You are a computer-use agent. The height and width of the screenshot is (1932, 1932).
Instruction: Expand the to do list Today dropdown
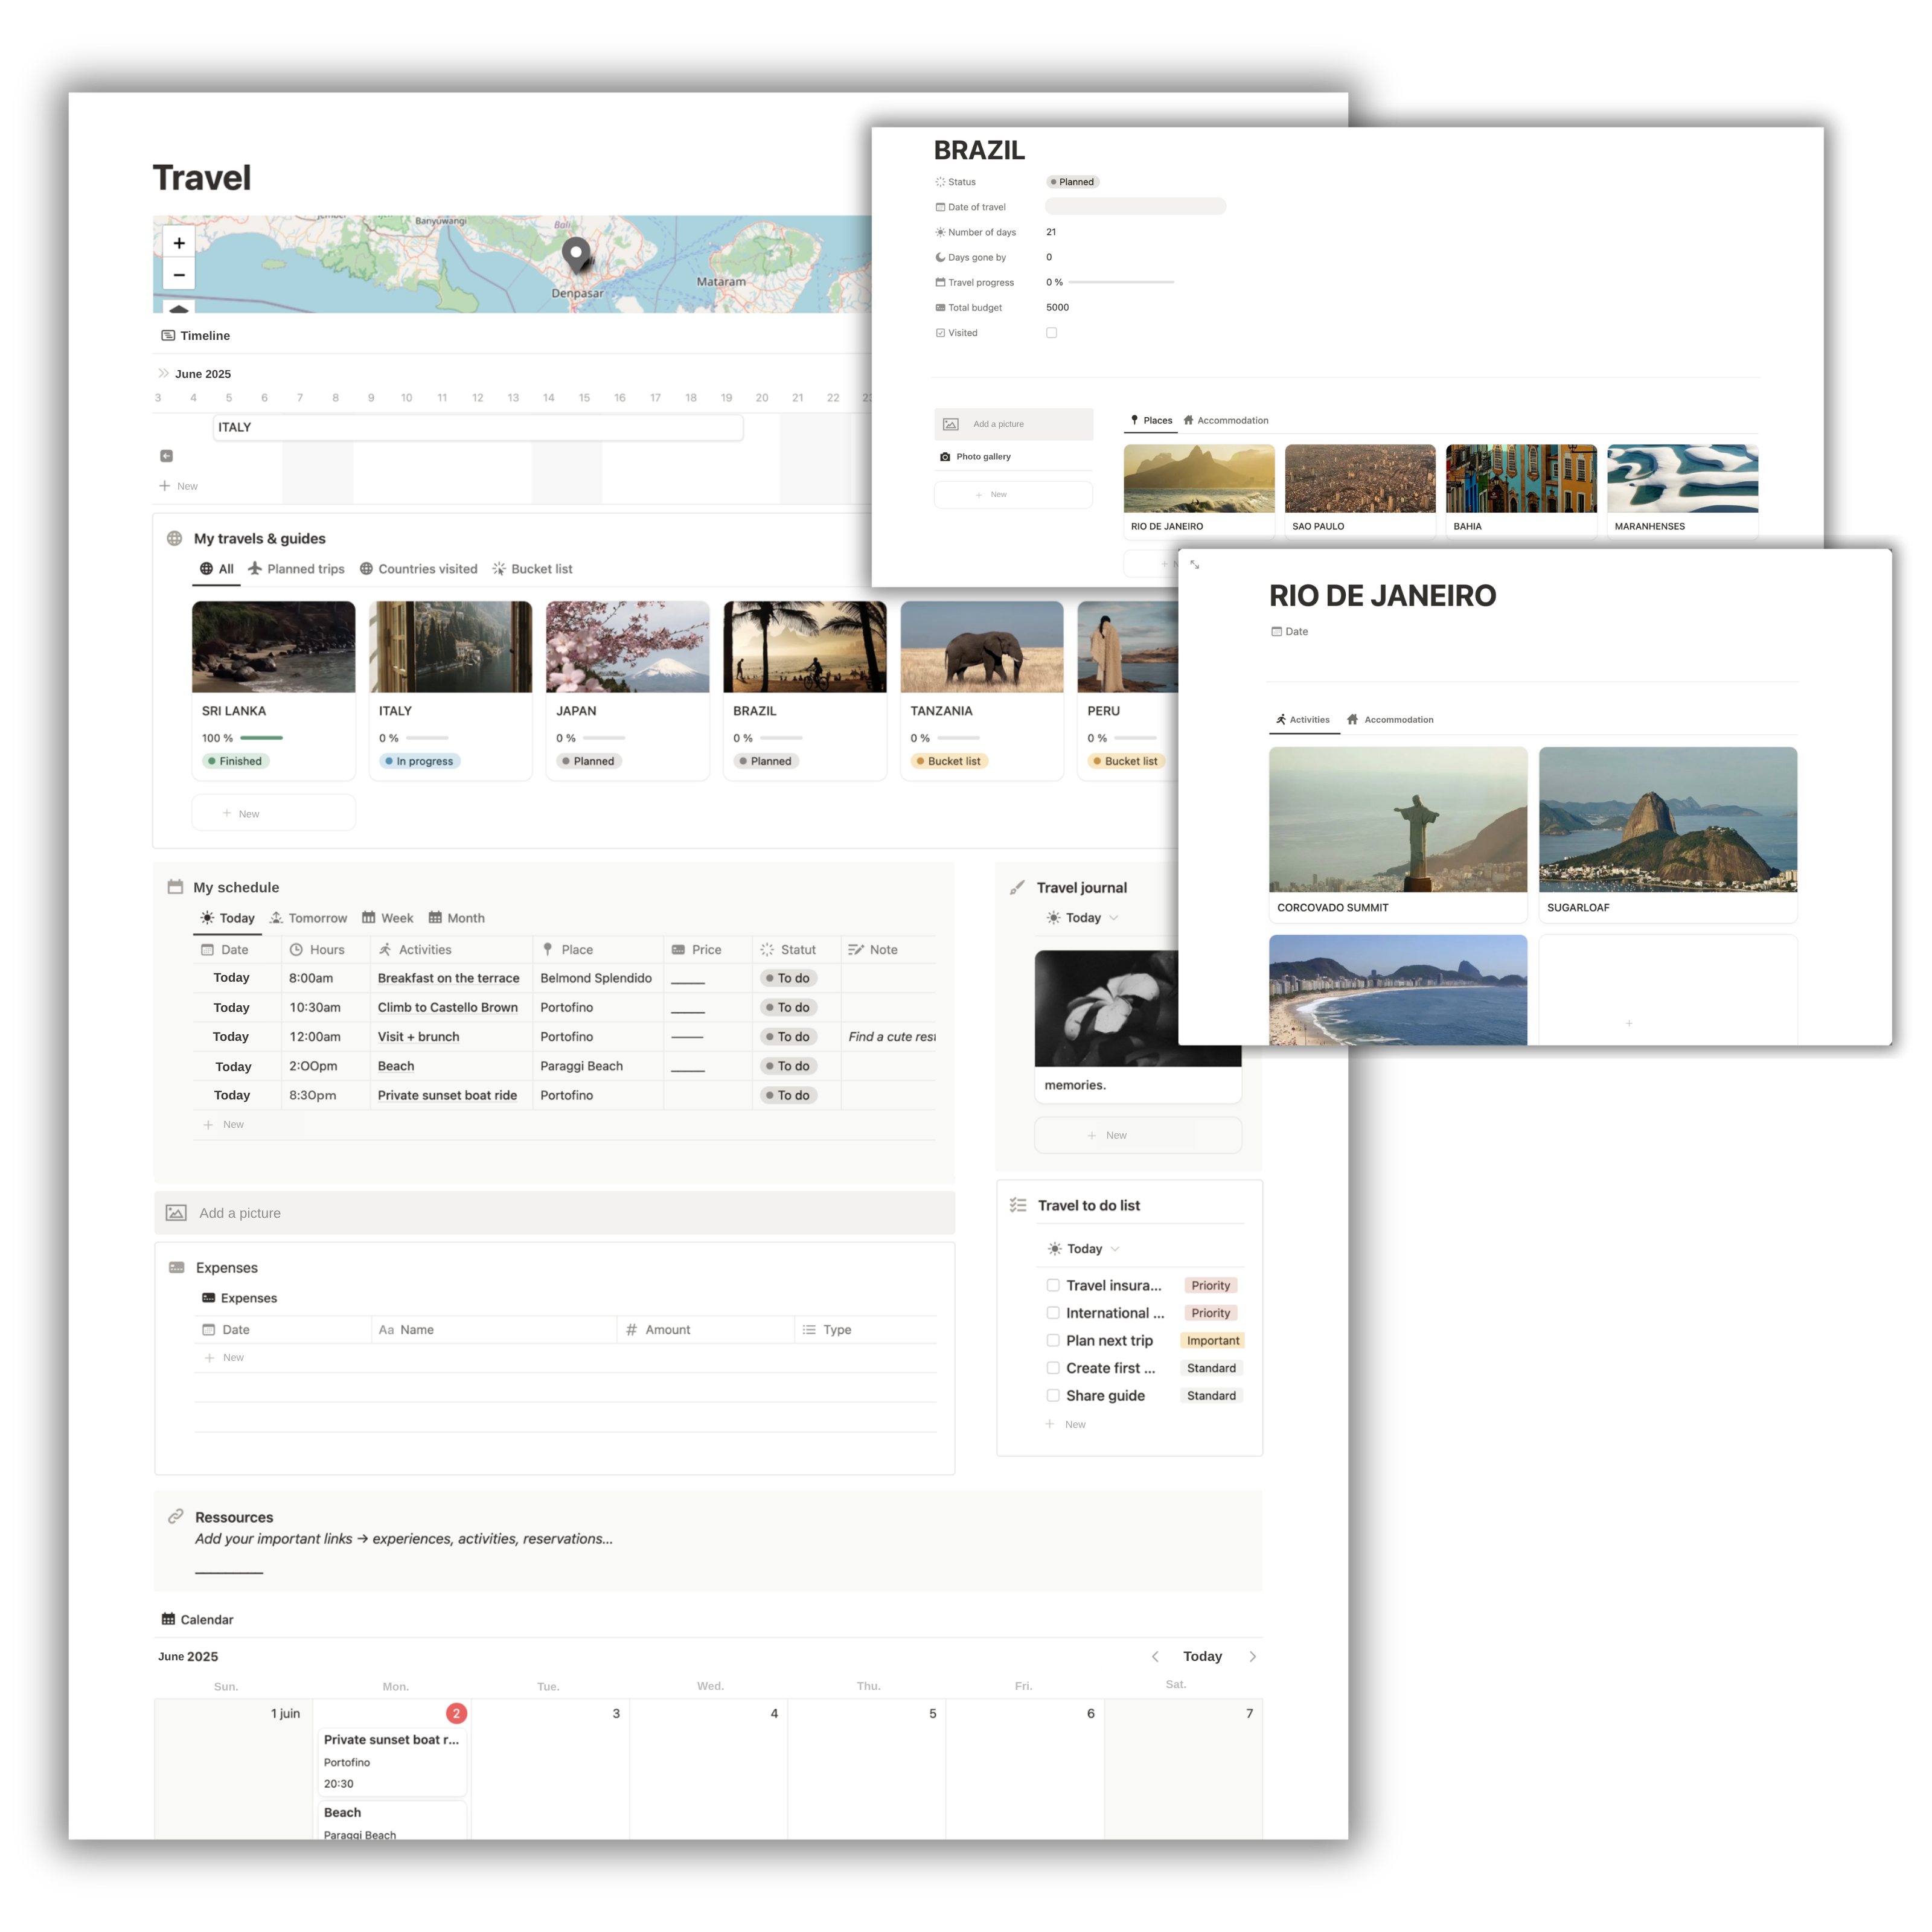1084,1249
